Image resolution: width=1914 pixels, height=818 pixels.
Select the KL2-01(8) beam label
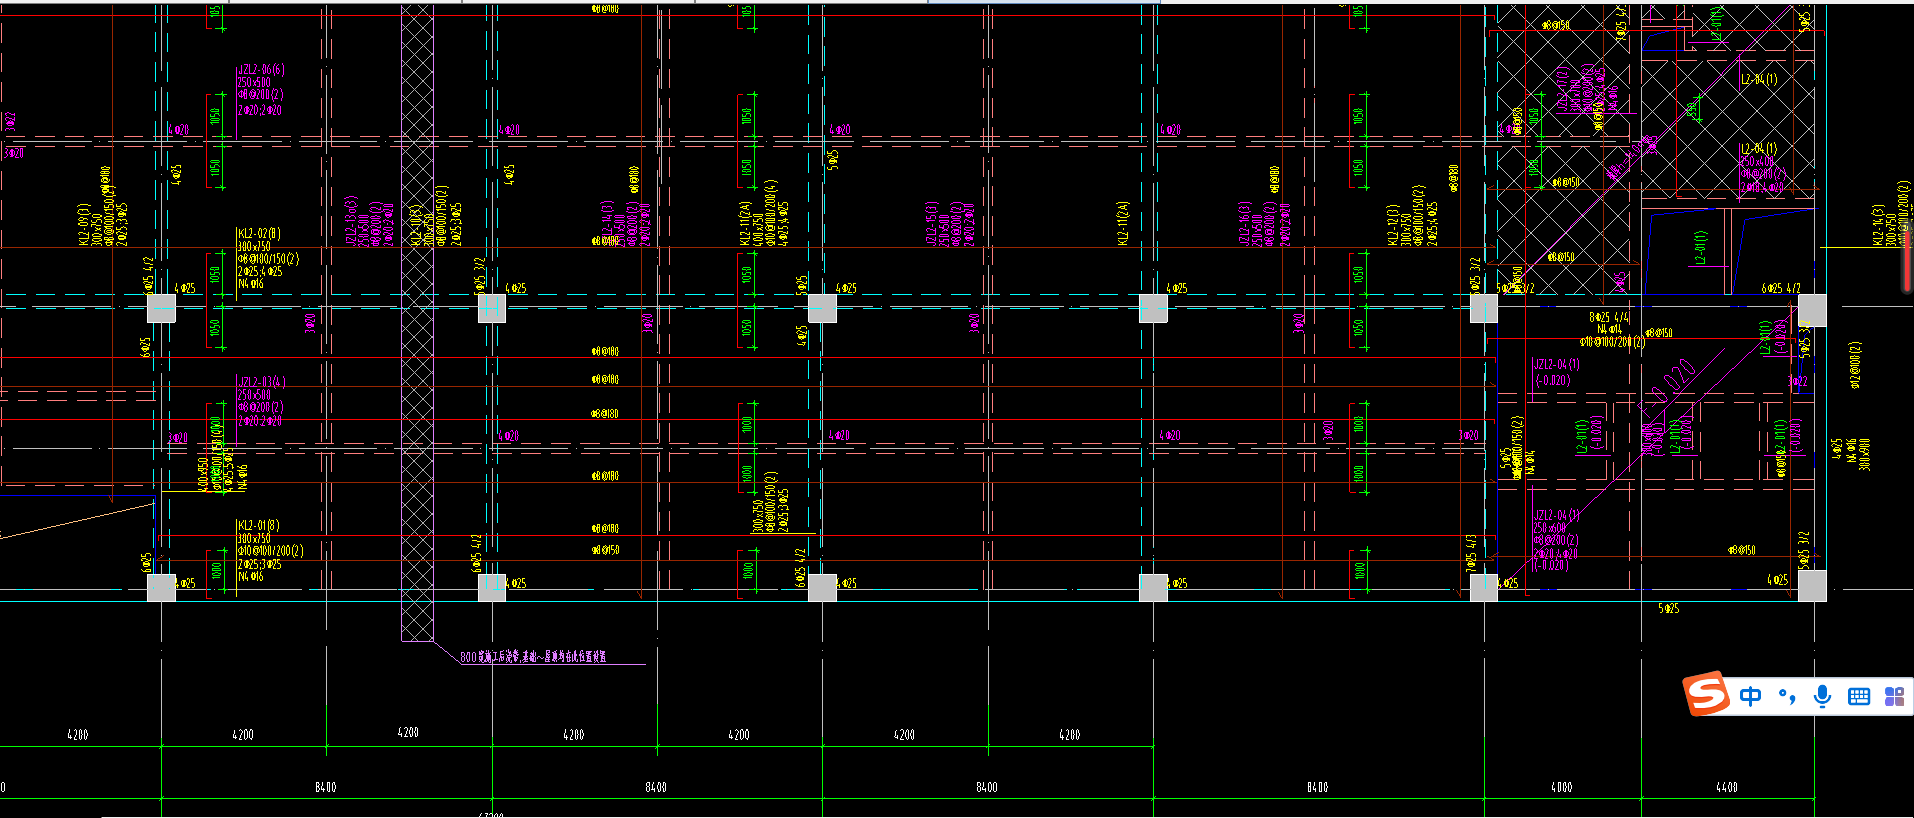pos(259,525)
